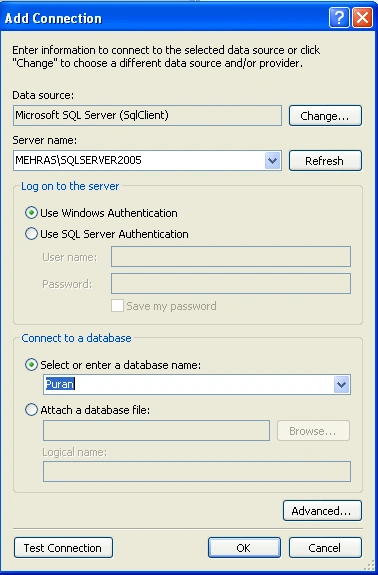The width and height of the screenshot is (378, 575).
Task: Click the User name input box
Action: (x=231, y=256)
